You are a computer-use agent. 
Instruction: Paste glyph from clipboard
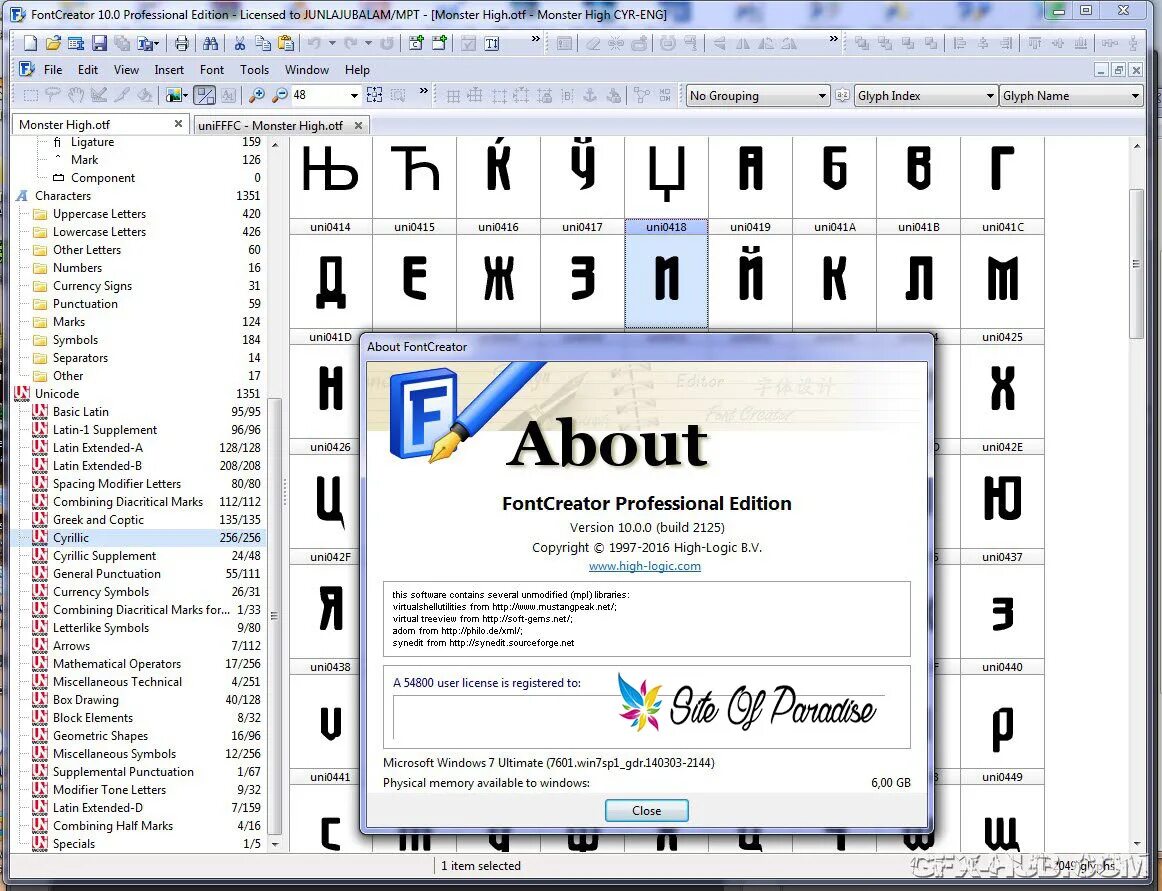click(287, 42)
